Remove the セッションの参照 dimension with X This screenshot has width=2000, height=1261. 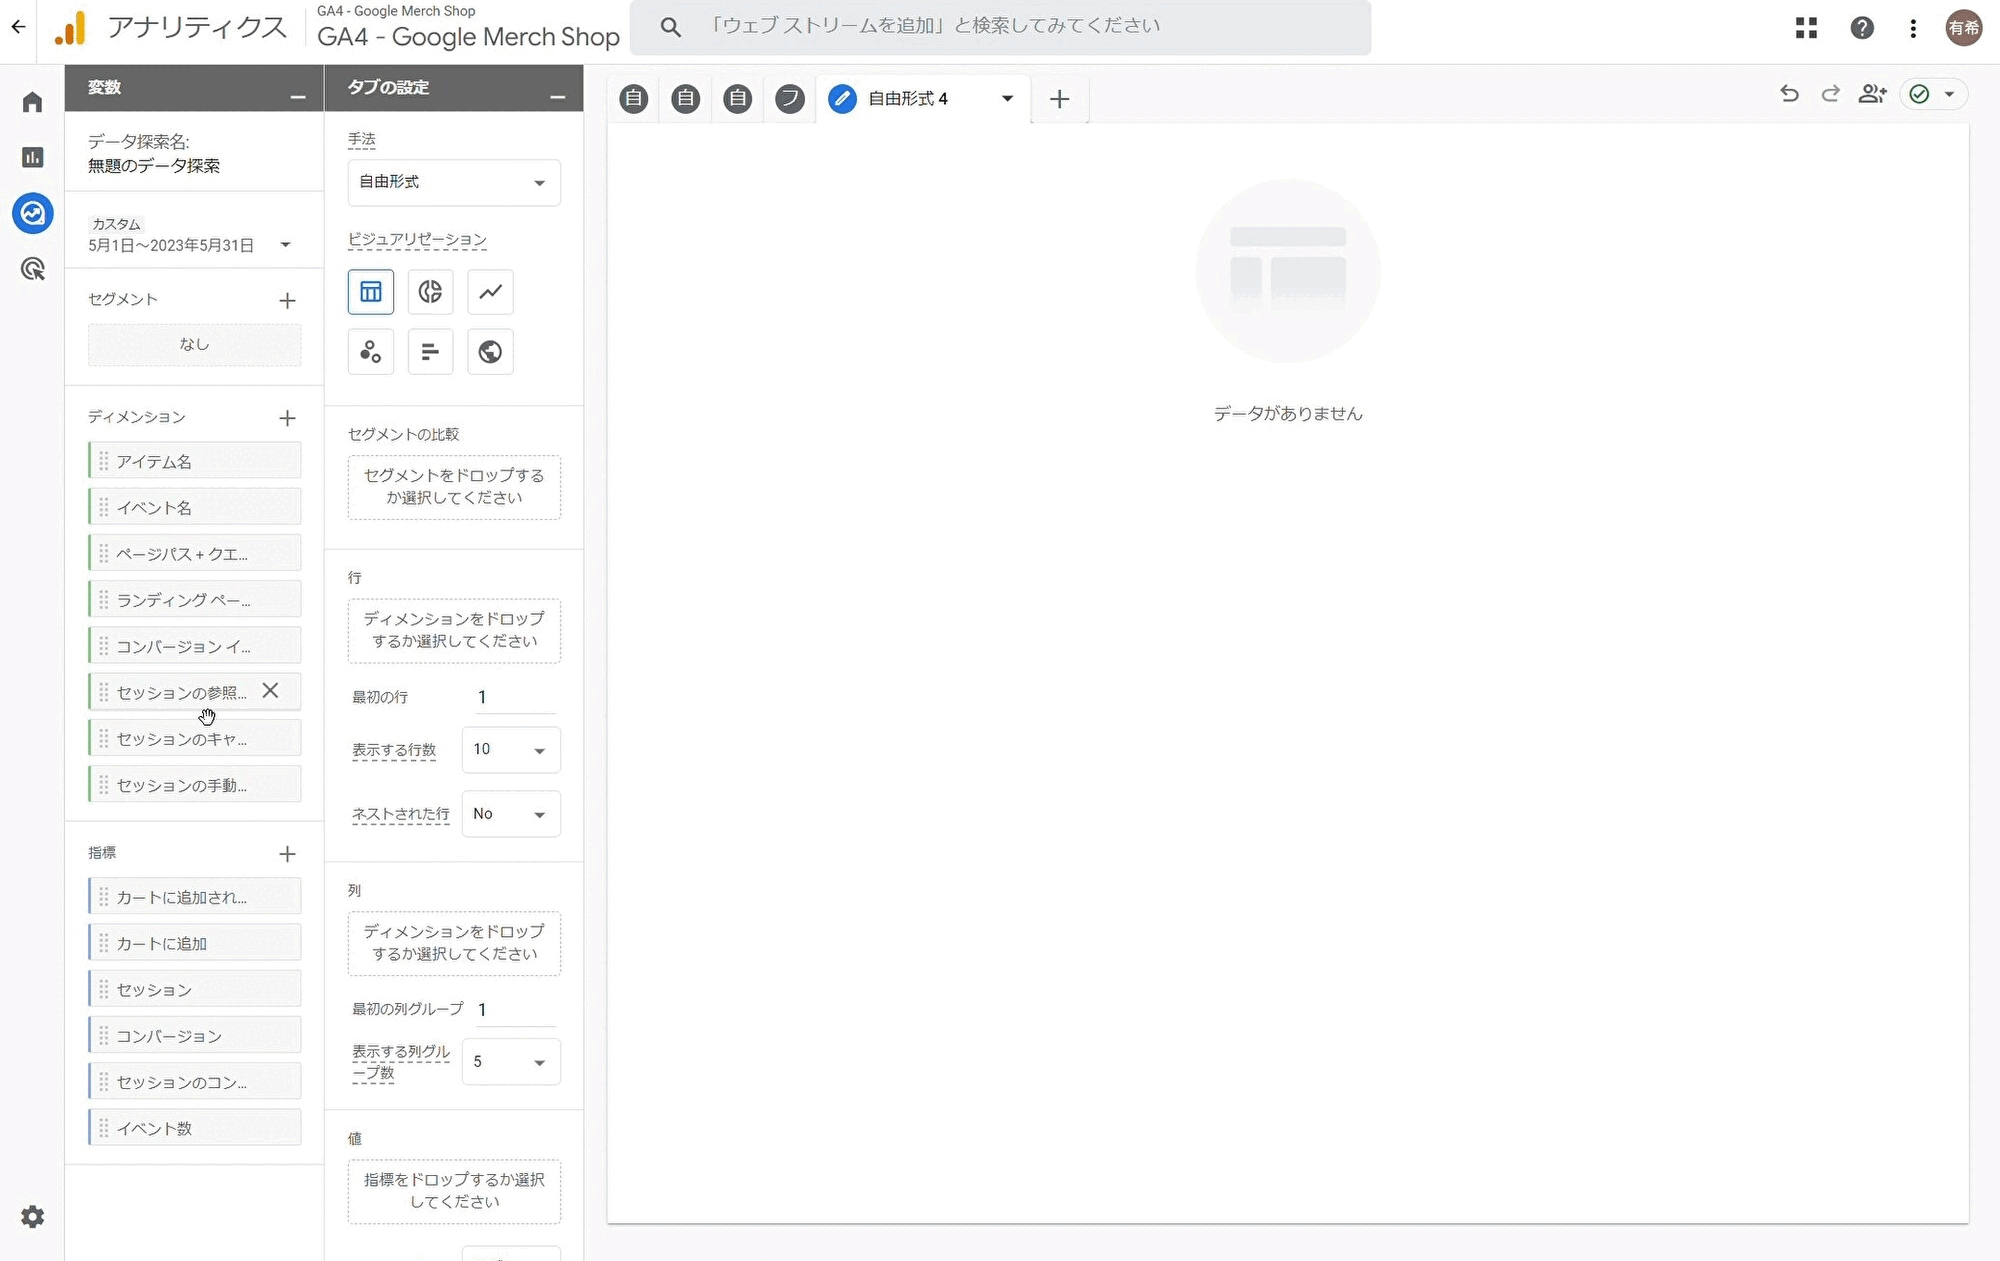coord(270,691)
